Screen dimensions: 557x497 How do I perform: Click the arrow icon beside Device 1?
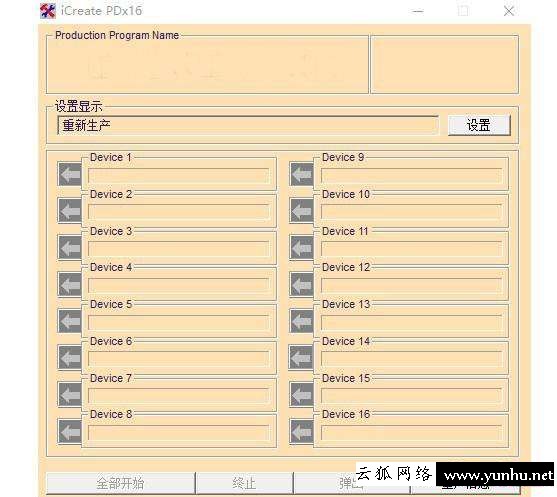coord(70,174)
